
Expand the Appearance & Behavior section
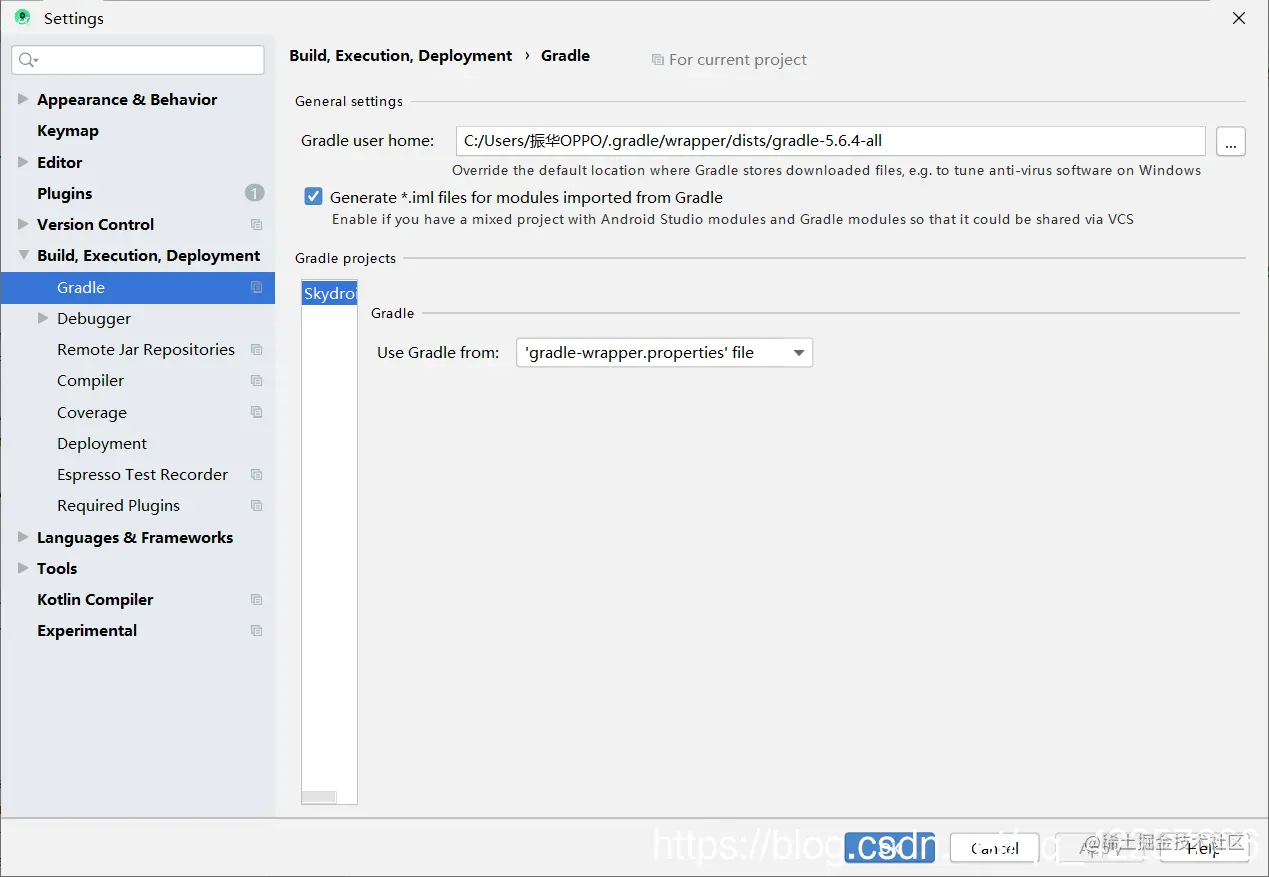pos(23,99)
